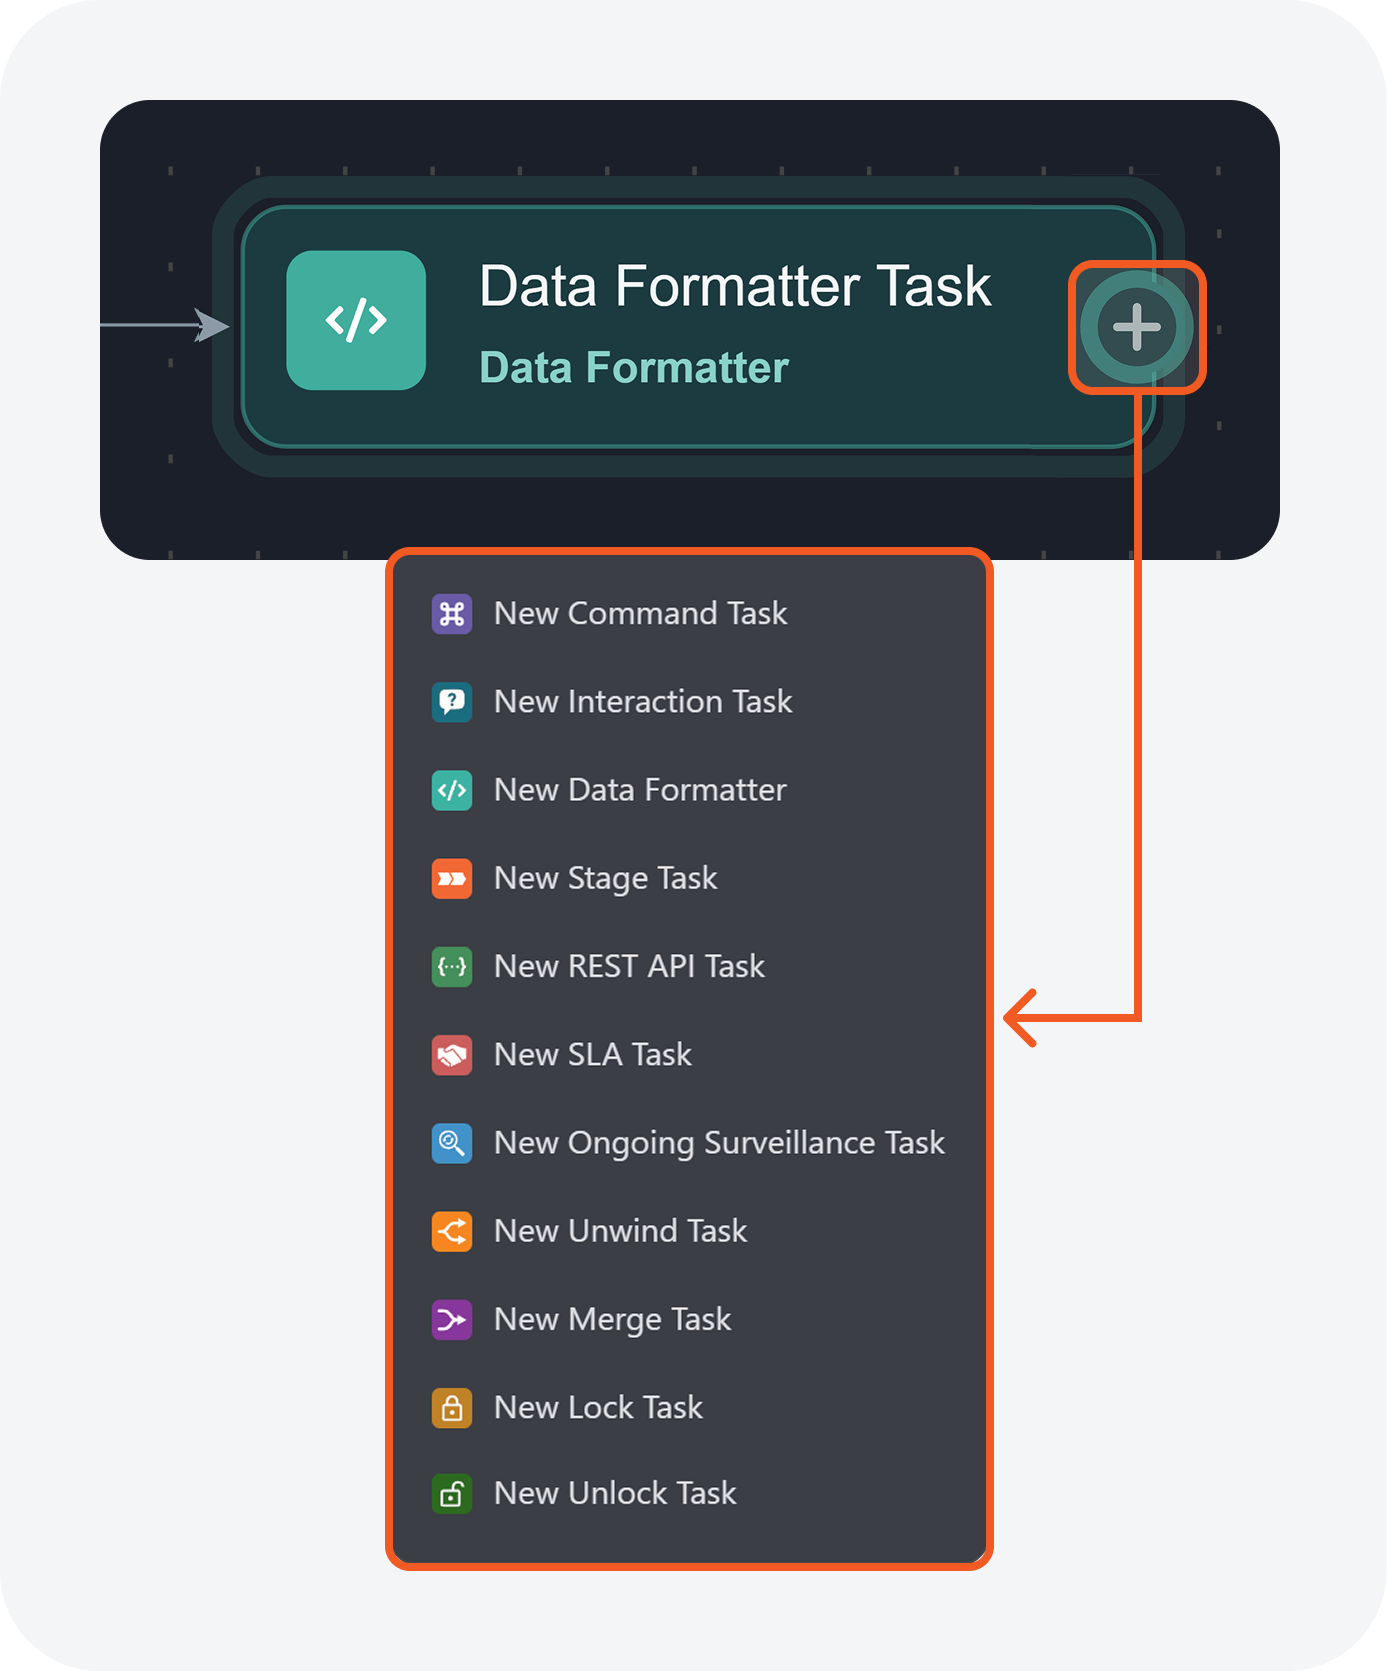
Task: Click the purple Merge Task icon
Action: click(x=452, y=1320)
